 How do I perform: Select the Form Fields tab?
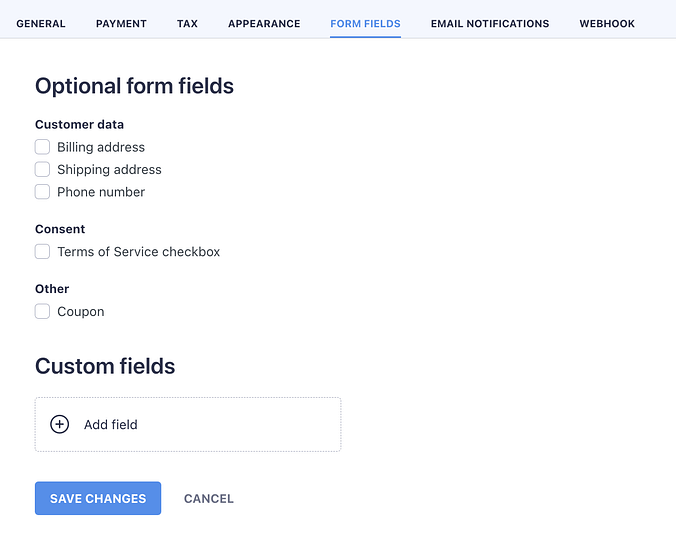click(365, 24)
